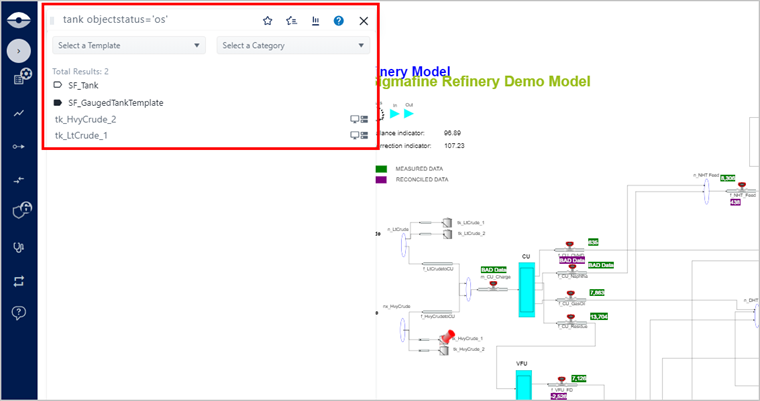Open the trend line icon in sidebar
760x401 pixels.
[18, 113]
